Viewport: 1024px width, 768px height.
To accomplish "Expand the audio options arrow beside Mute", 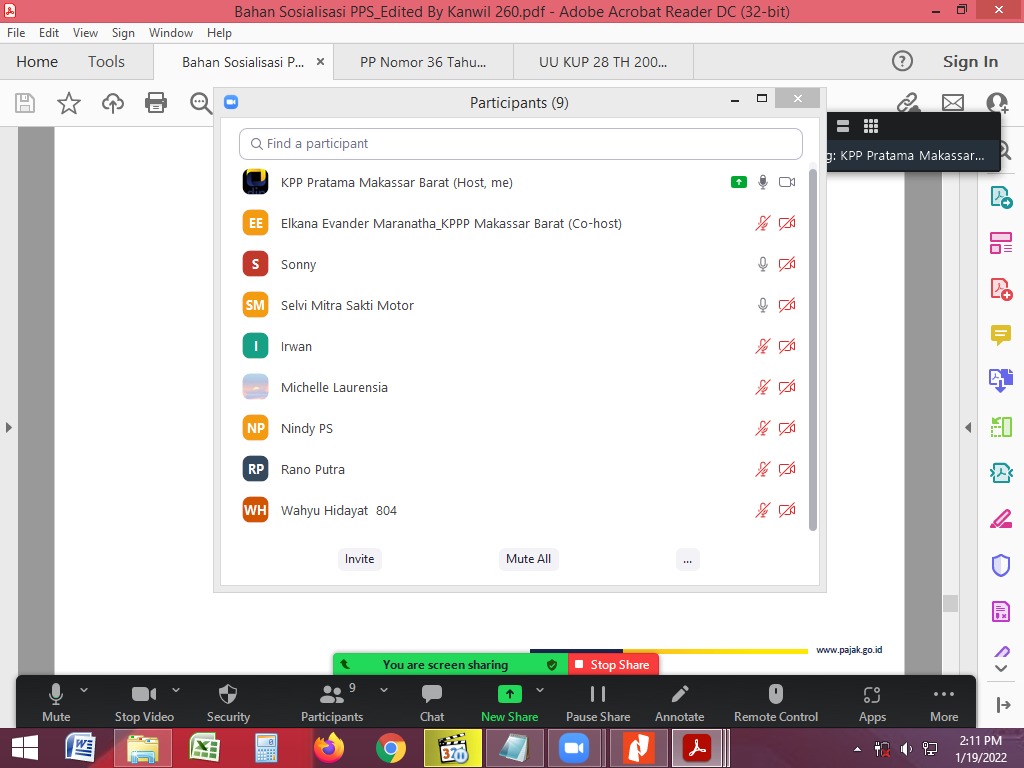I will (x=84, y=690).
